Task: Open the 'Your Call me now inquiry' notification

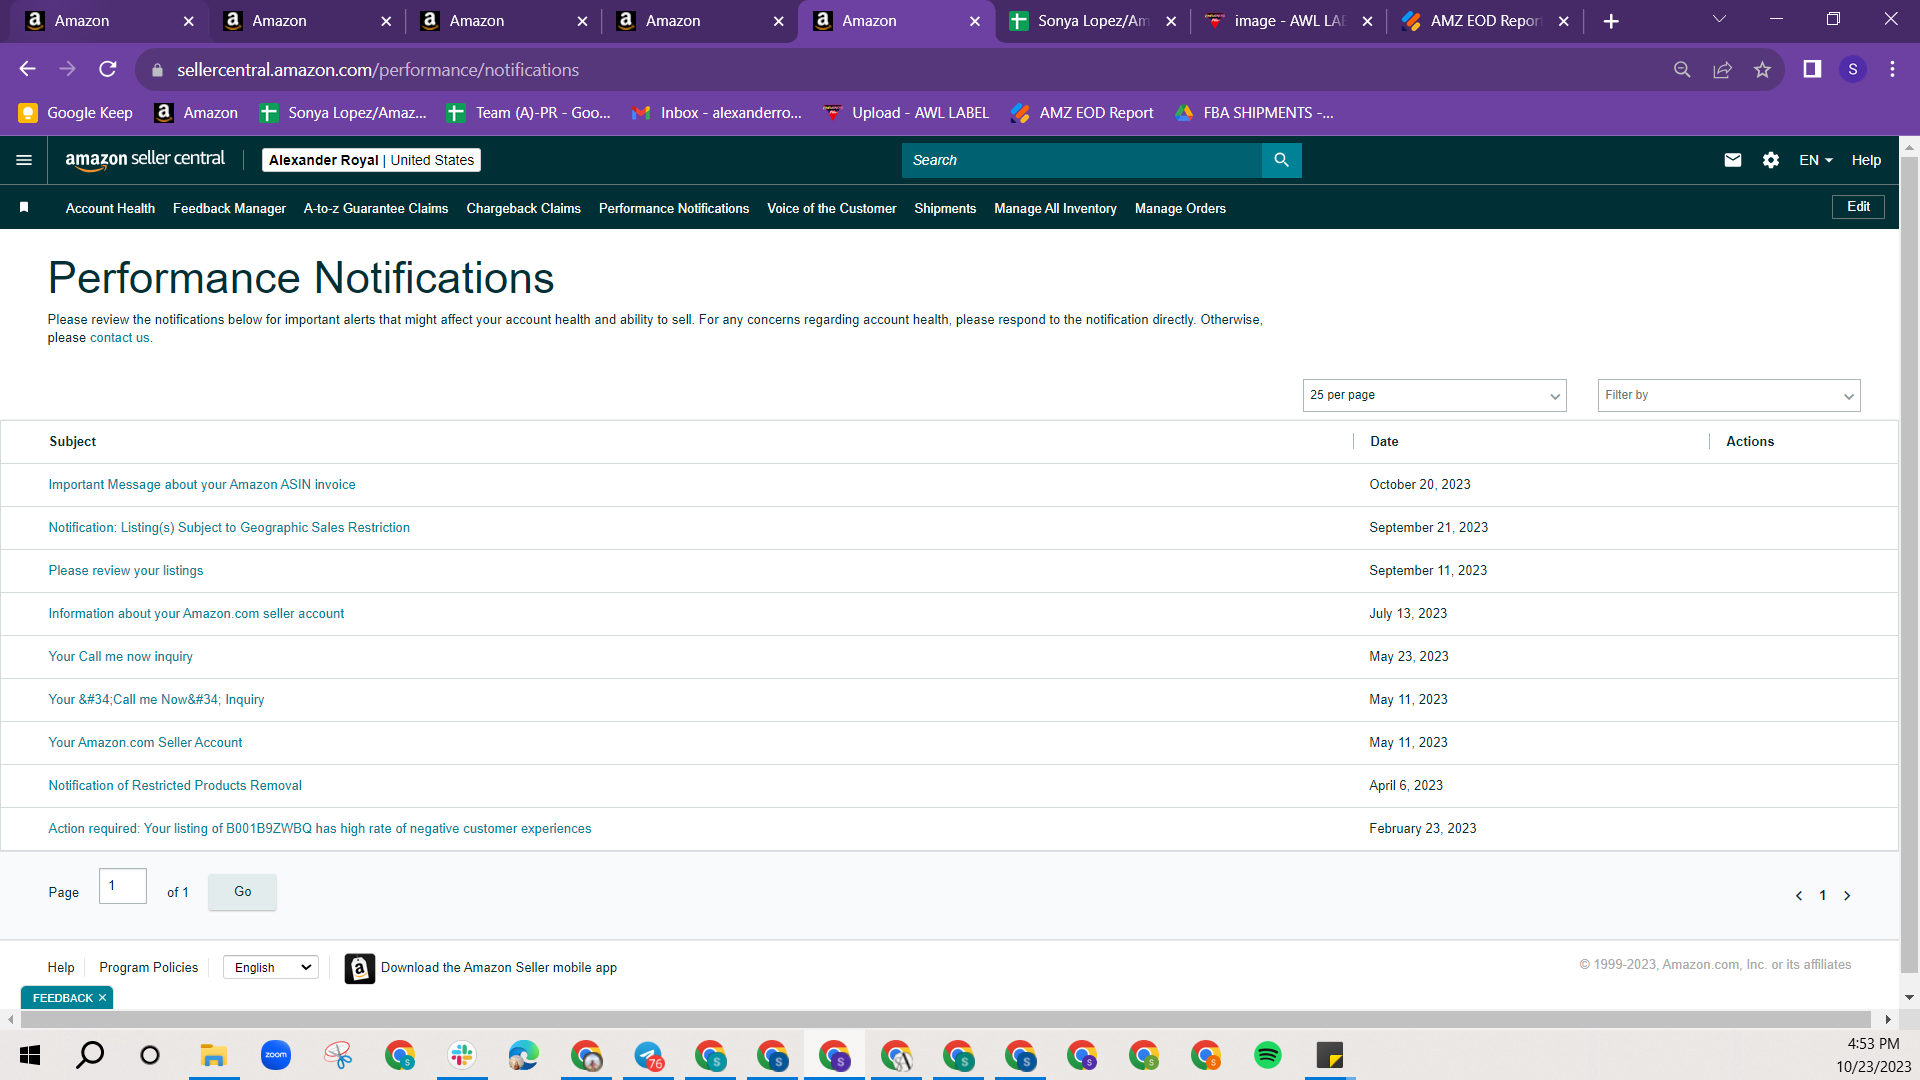Action: point(121,657)
